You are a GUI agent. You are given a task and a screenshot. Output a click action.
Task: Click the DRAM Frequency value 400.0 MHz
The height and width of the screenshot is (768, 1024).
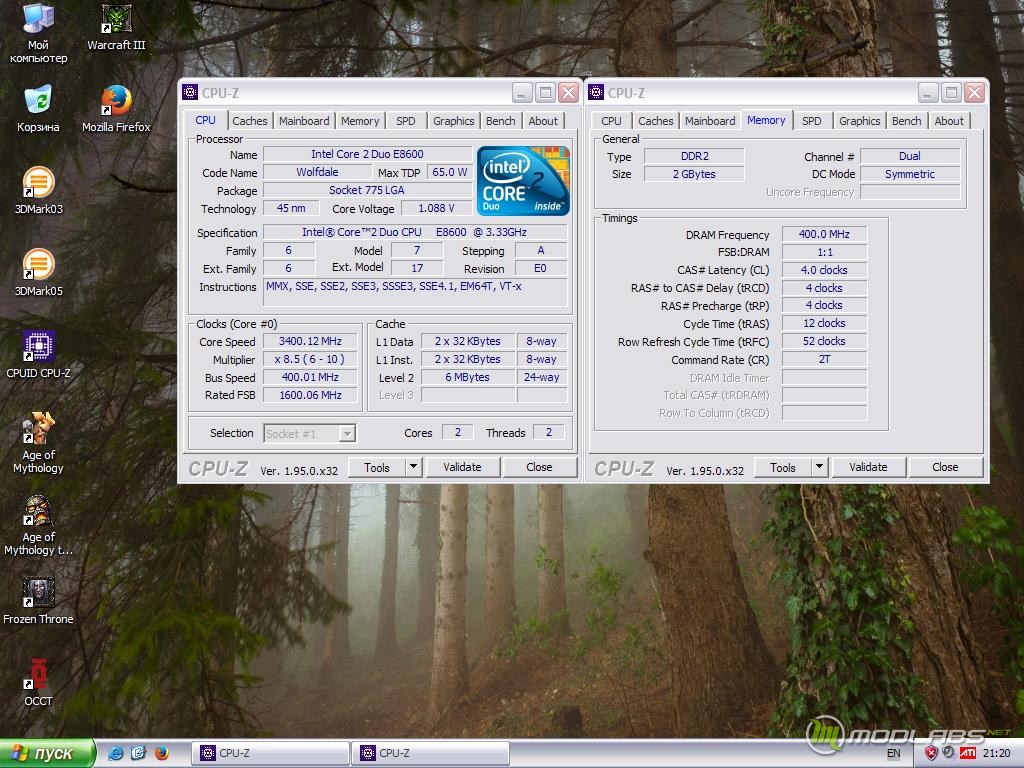[824, 234]
